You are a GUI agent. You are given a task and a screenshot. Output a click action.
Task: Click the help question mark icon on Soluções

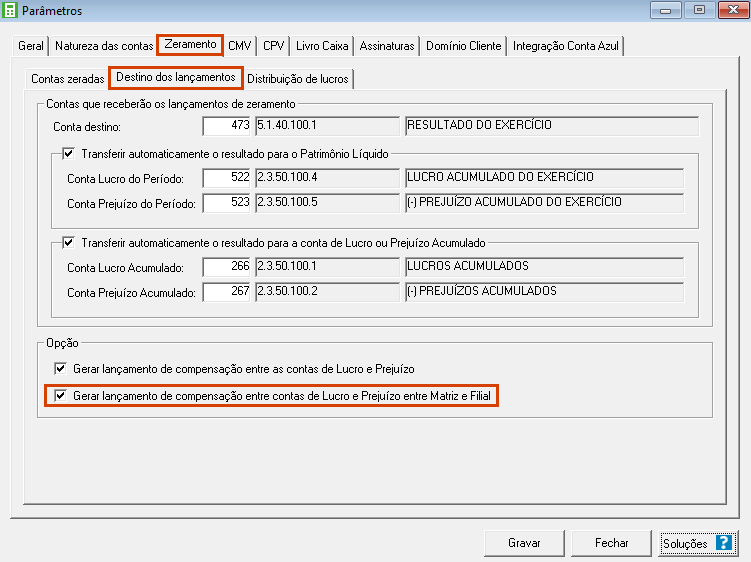tap(724, 543)
